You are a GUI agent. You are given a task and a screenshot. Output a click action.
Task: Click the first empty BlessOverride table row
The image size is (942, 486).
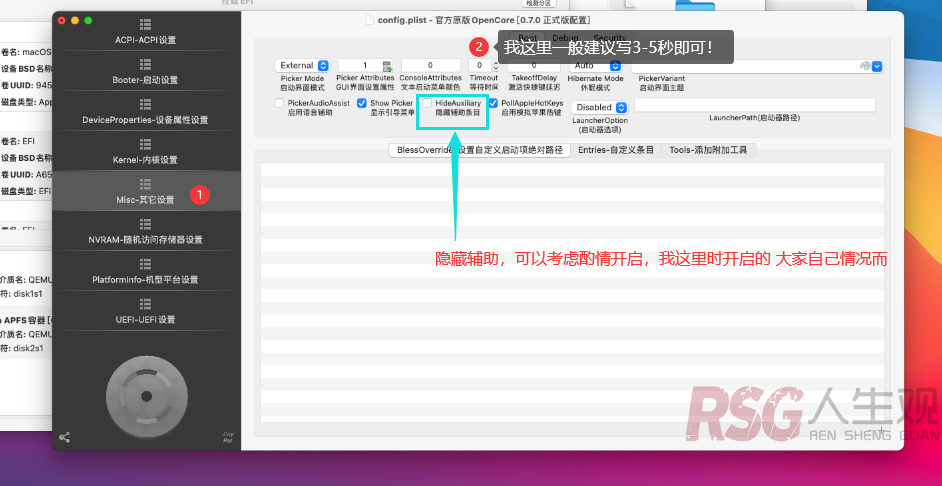pyautogui.click(x=572, y=169)
